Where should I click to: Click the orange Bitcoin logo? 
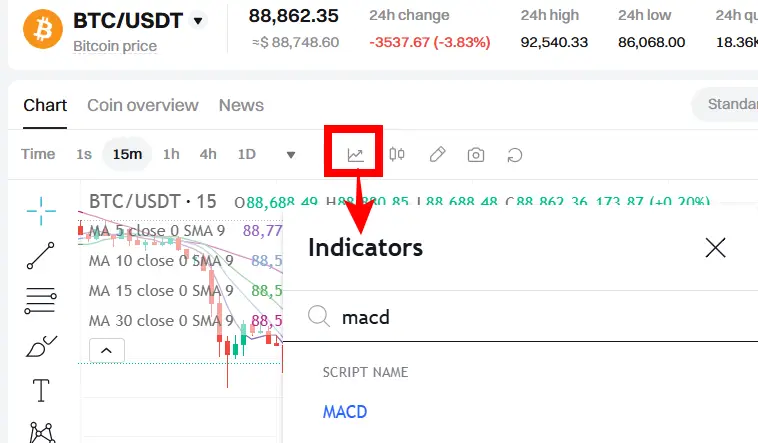tap(43, 29)
